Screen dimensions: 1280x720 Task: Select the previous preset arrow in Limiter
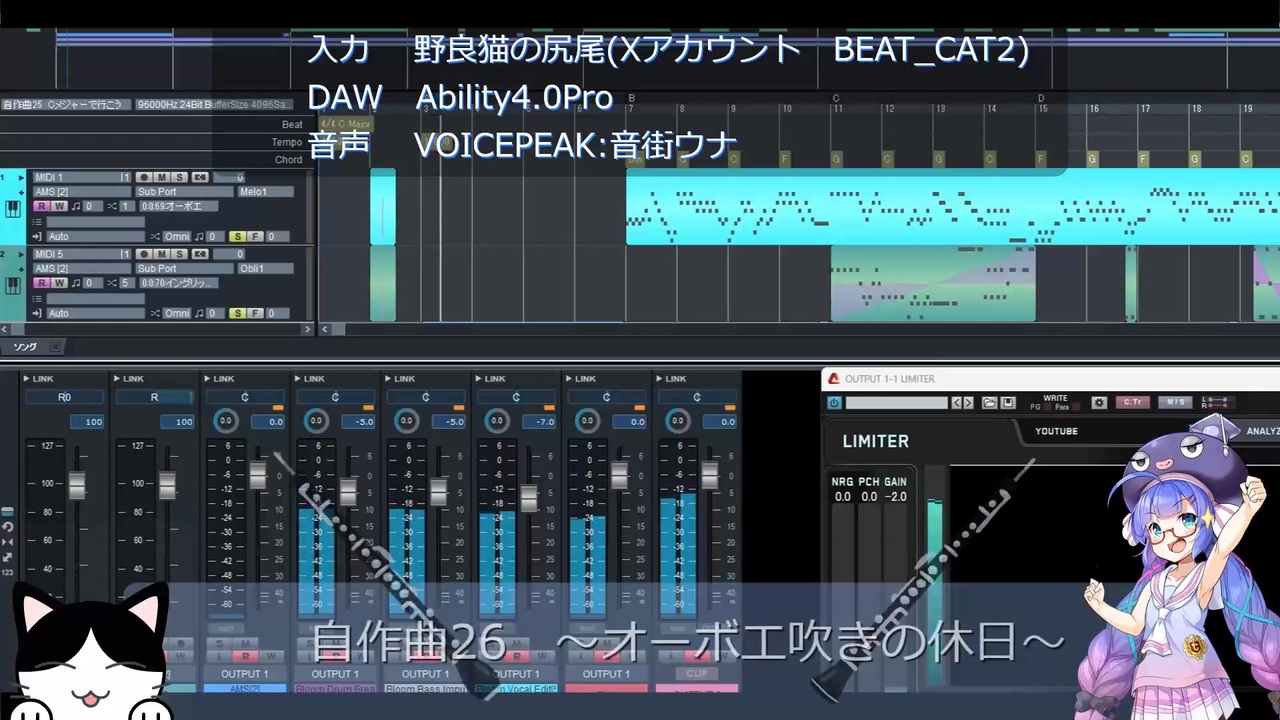tap(957, 403)
